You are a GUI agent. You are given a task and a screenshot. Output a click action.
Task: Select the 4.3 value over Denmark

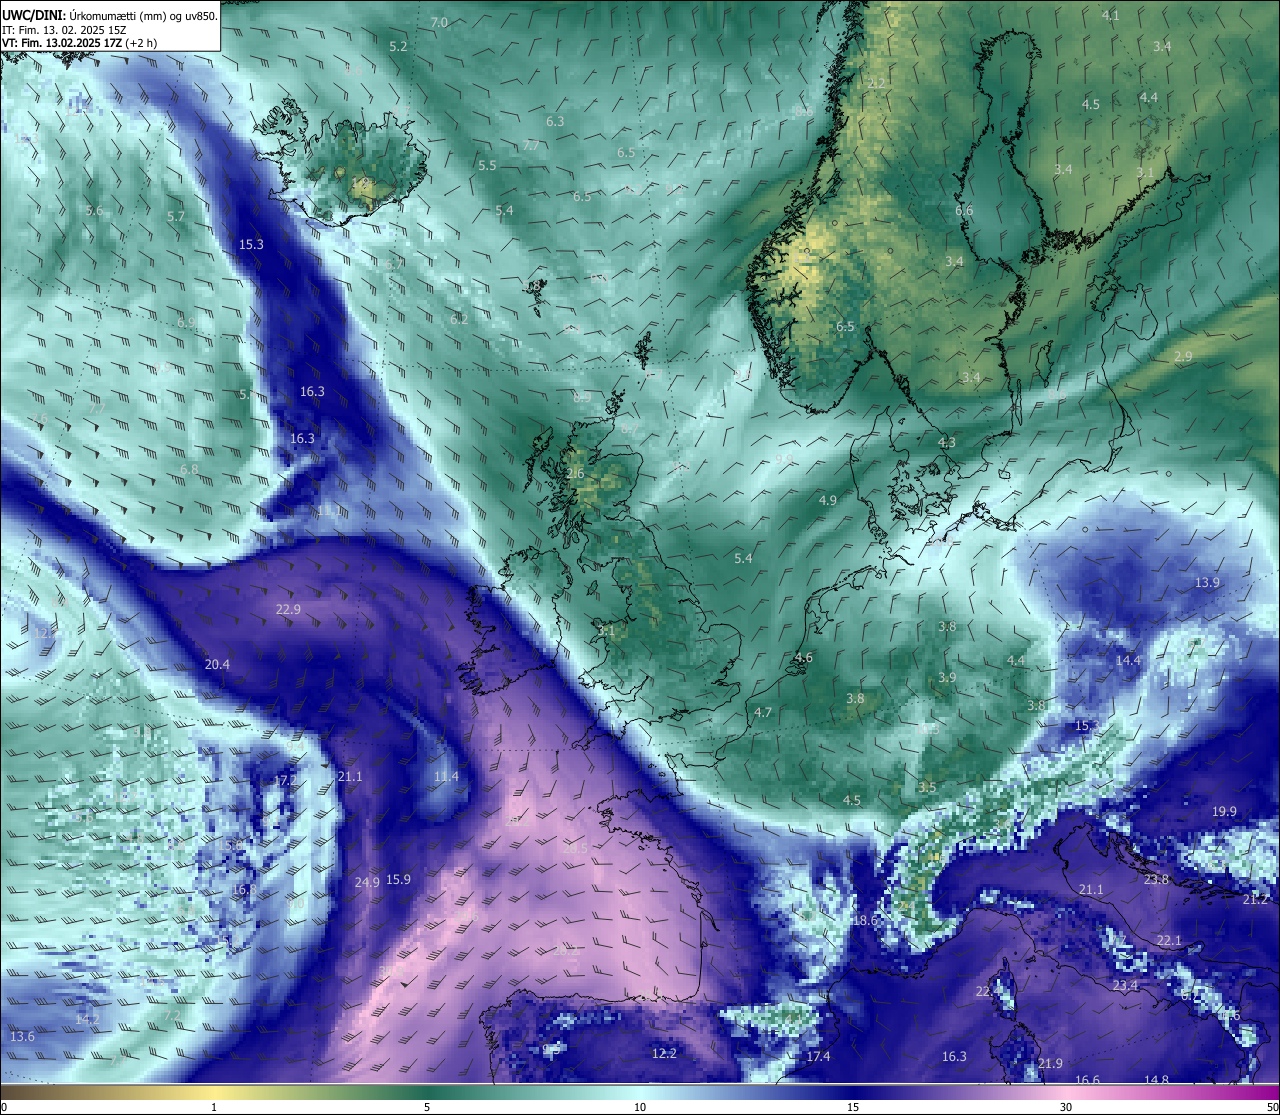coord(946,442)
